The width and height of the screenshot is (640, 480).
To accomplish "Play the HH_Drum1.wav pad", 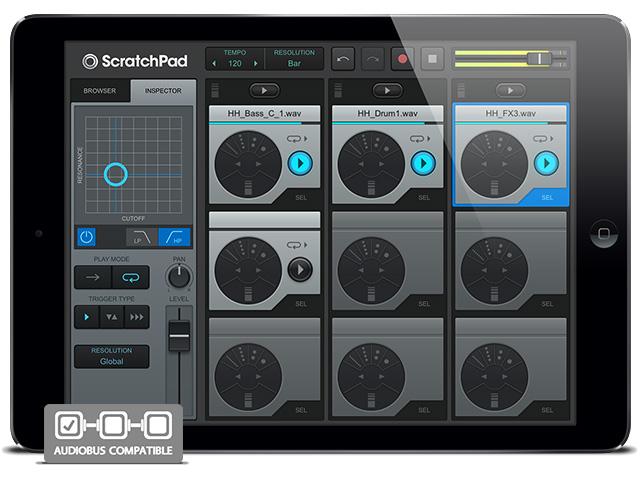I will [x=422, y=163].
